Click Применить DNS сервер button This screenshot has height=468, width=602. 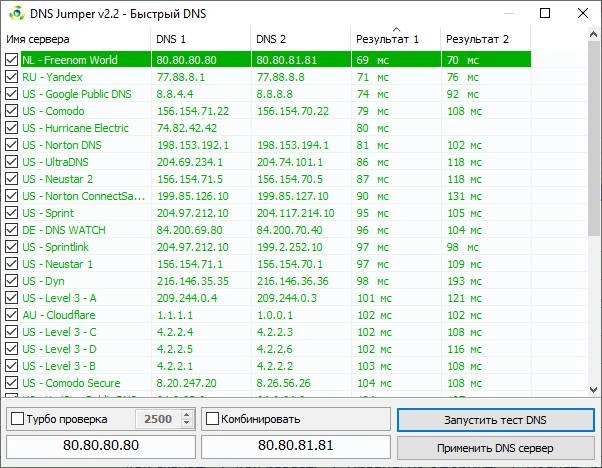[x=496, y=448]
